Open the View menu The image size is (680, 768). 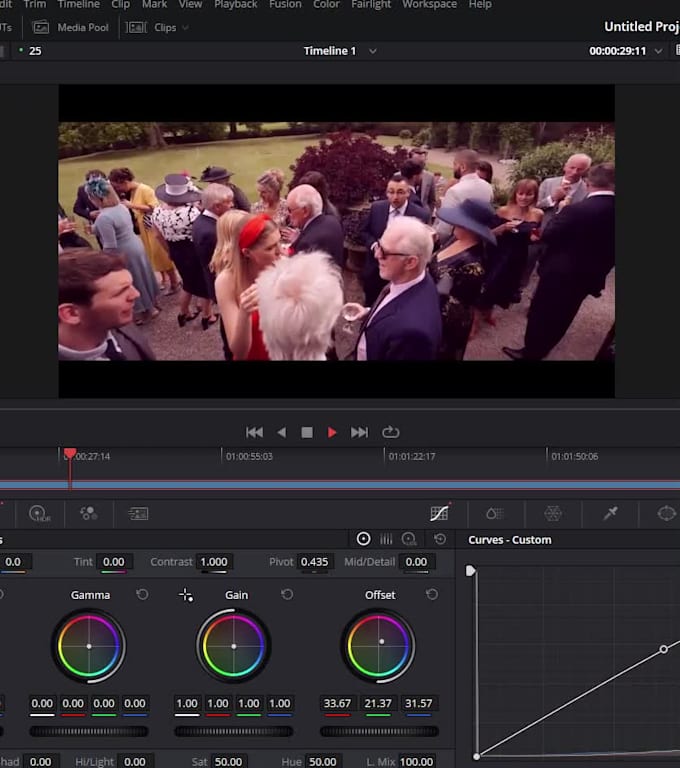click(x=190, y=4)
